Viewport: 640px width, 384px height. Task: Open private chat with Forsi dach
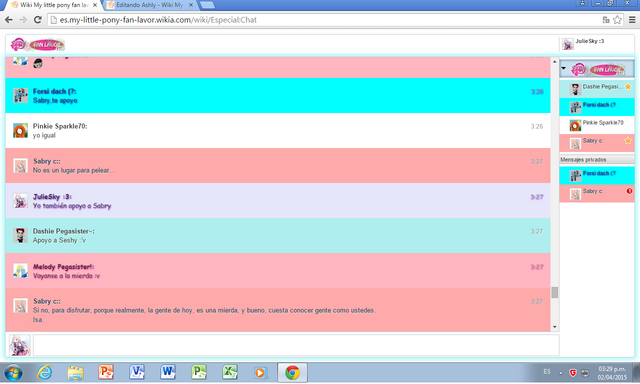coord(597,175)
